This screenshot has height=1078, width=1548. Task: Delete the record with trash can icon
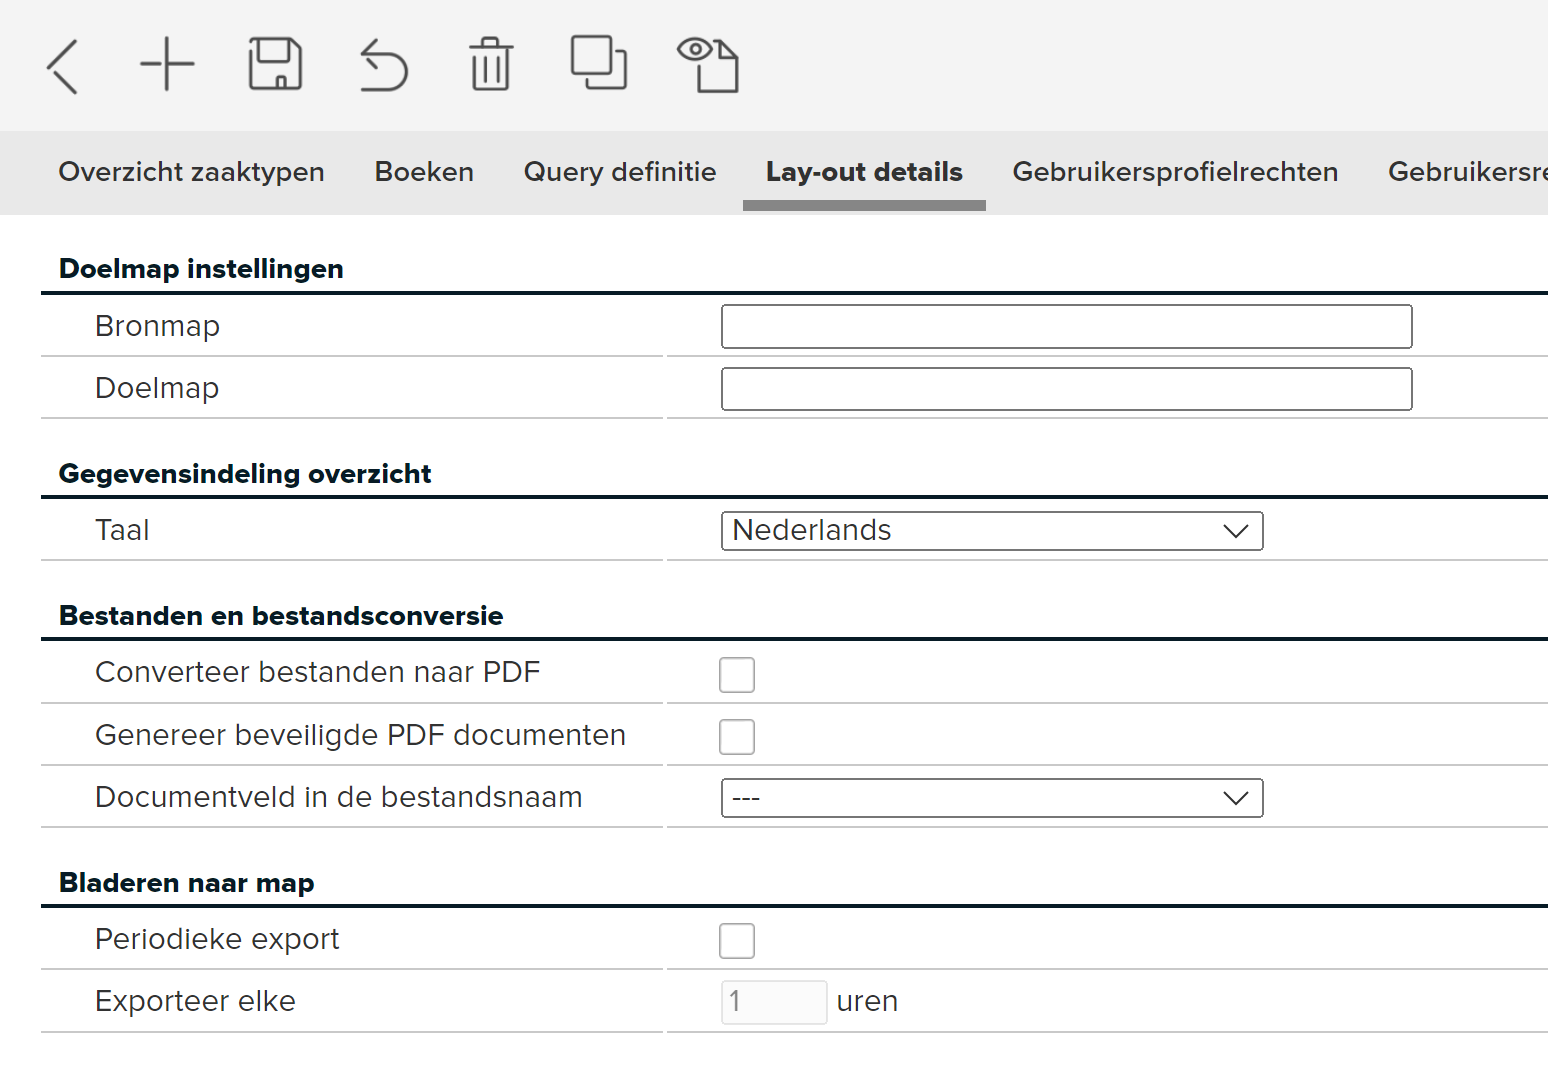(x=491, y=64)
